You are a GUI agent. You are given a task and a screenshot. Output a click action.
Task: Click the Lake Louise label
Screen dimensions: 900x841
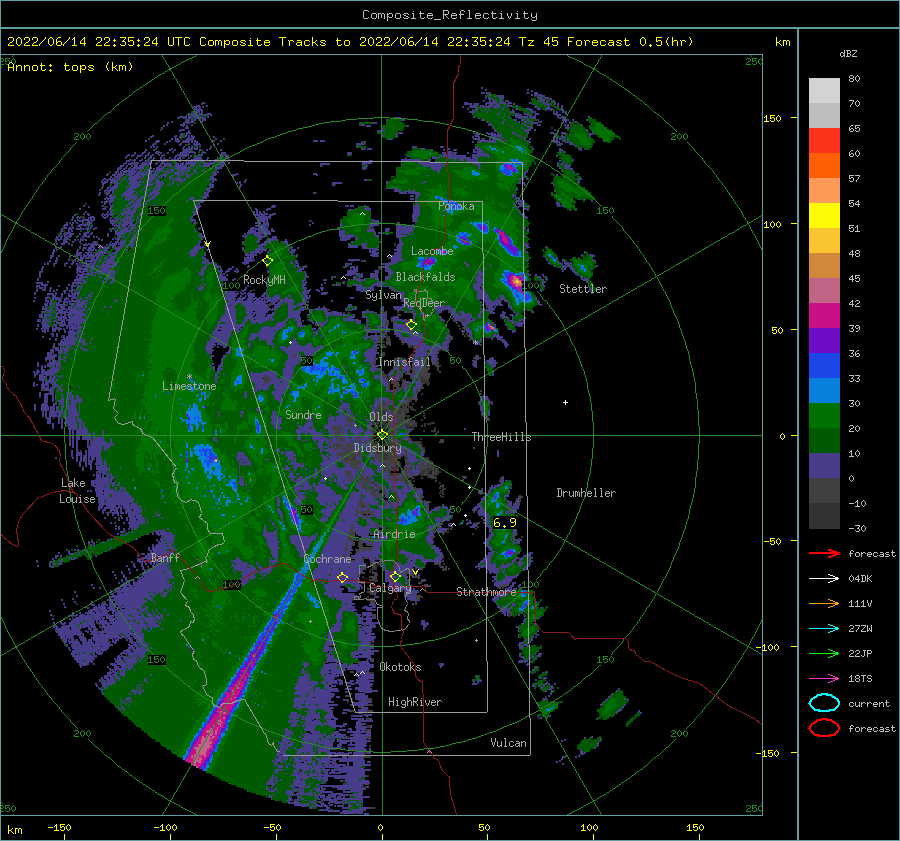click(77, 491)
